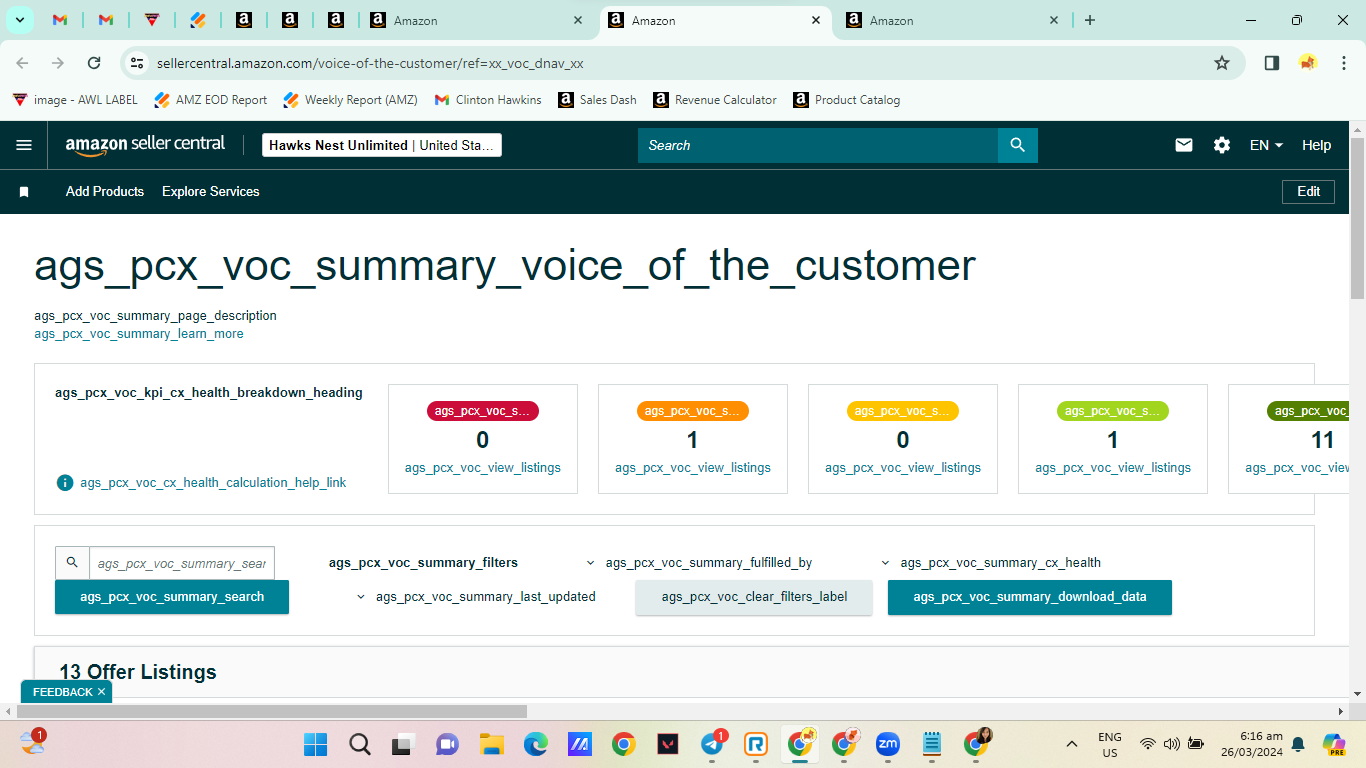
Task: Click the Seller Central top Search field
Action: pyautogui.click(x=818, y=145)
